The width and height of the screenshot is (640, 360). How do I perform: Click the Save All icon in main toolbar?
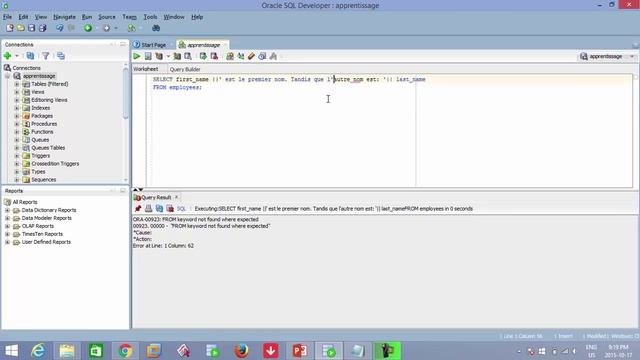pos(42,28)
